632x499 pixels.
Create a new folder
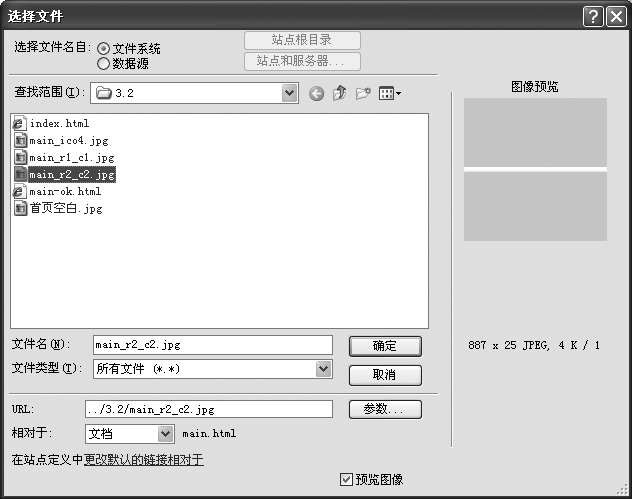363,94
